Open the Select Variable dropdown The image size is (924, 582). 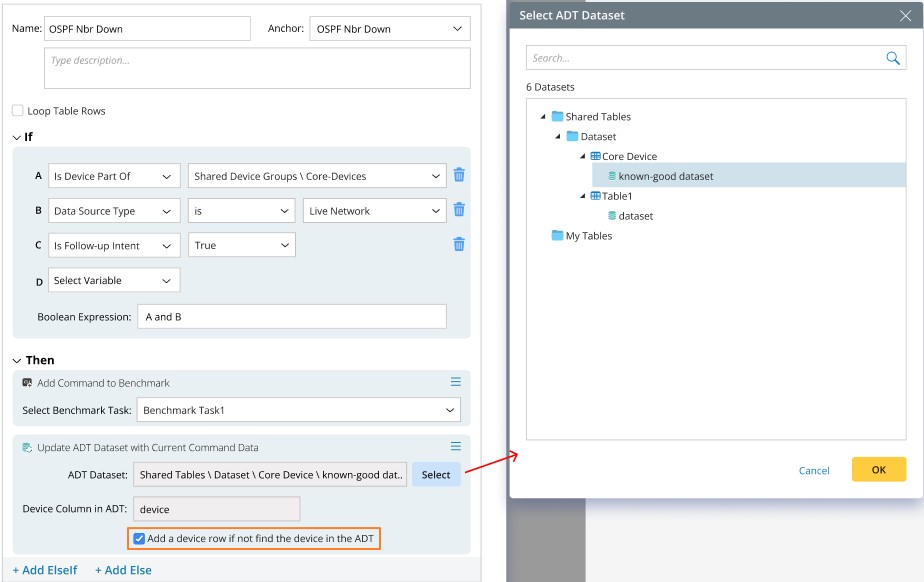114,280
